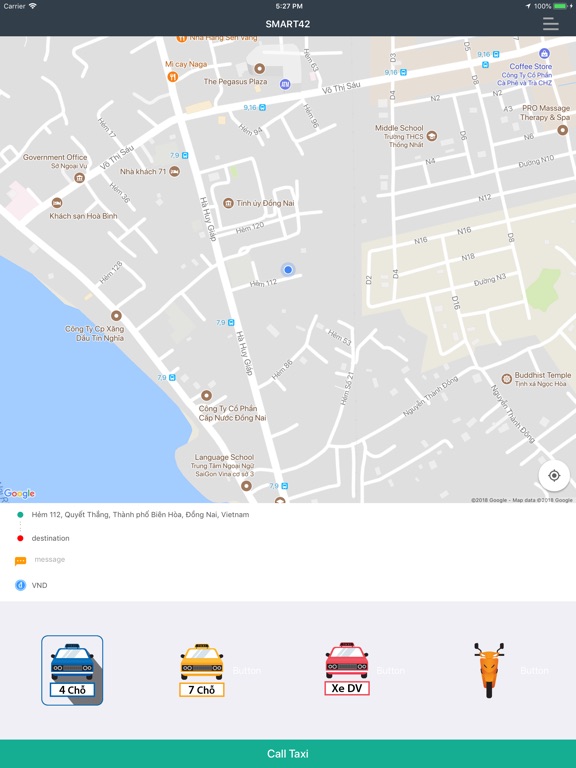Select the blue 4 Chỗ taxi option
This screenshot has width=576, height=768.
tap(72, 670)
